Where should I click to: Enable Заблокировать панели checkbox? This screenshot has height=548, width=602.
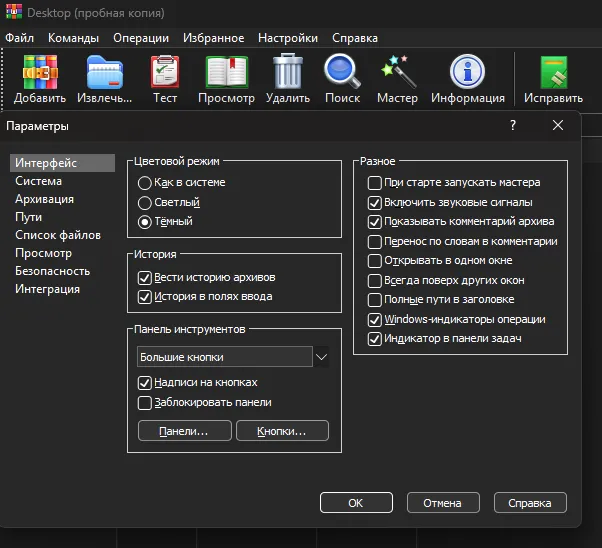[x=144, y=403]
